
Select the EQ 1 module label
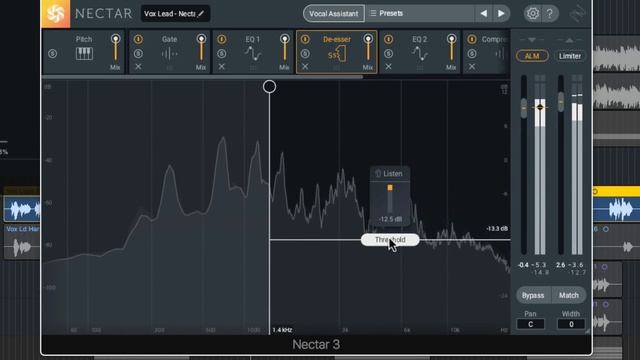(x=253, y=39)
